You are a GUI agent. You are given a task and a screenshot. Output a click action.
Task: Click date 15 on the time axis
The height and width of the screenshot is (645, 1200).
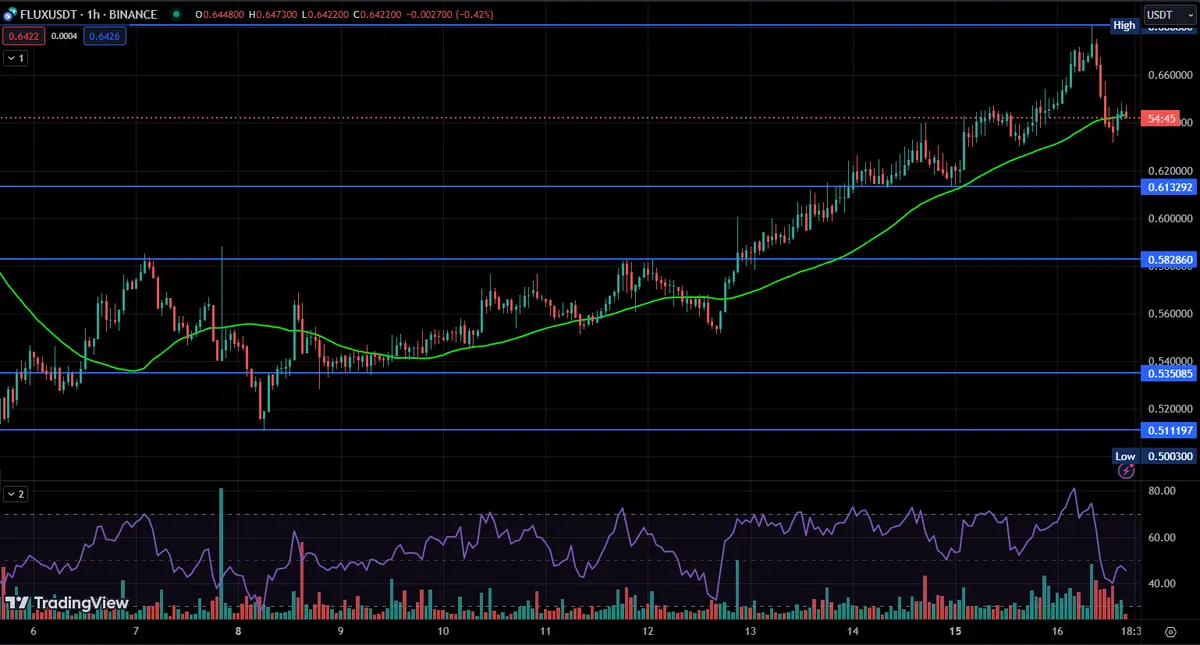(x=955, y=632)
